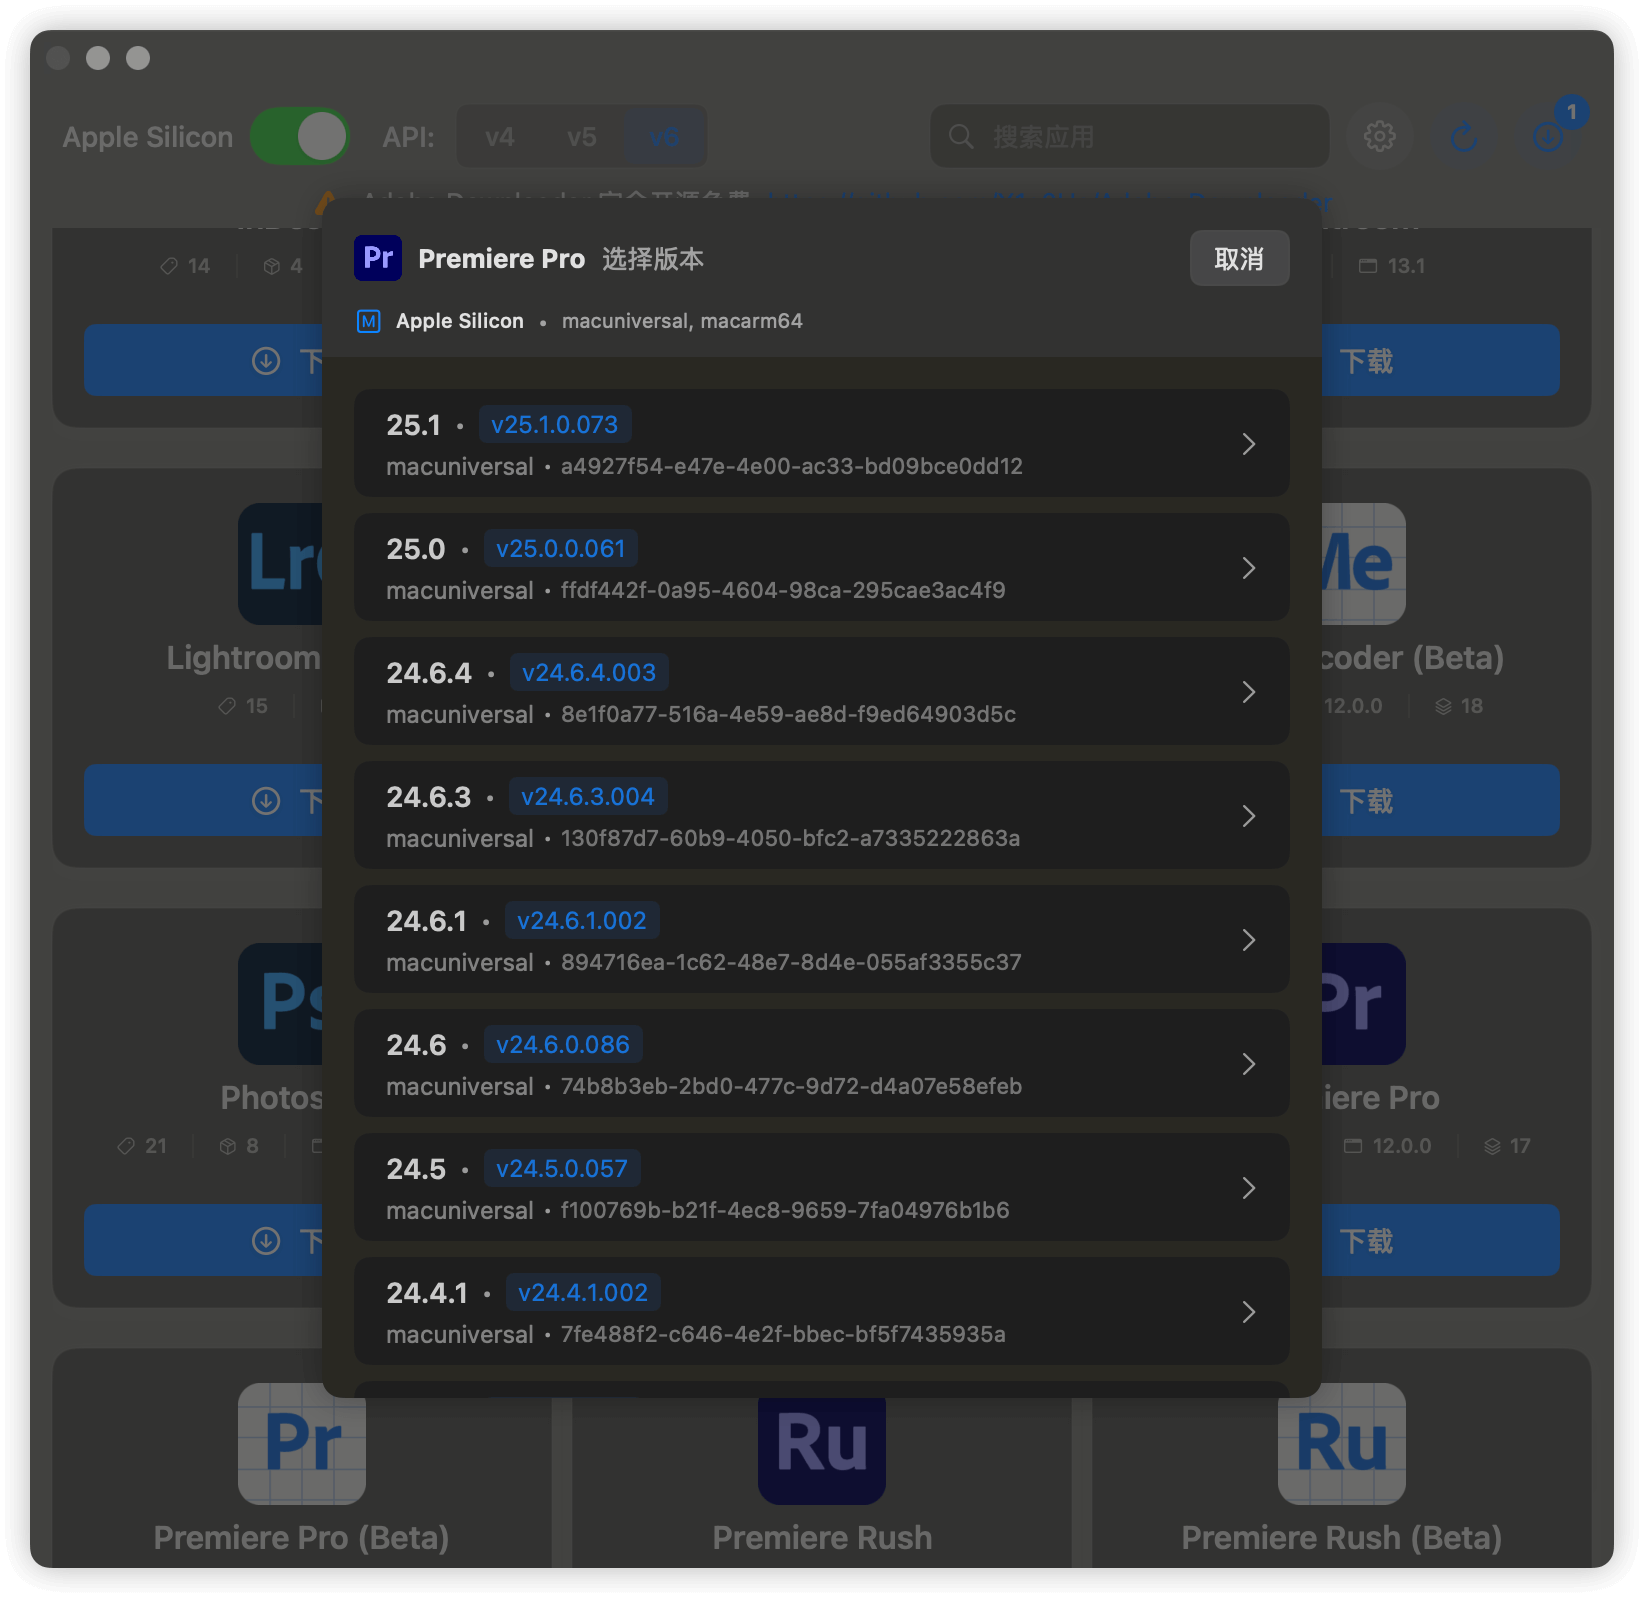The width and height of the screenshot is (1644, 1598).
Task: Click the v25.1.0.073 version badge
Action: point(555,424)
